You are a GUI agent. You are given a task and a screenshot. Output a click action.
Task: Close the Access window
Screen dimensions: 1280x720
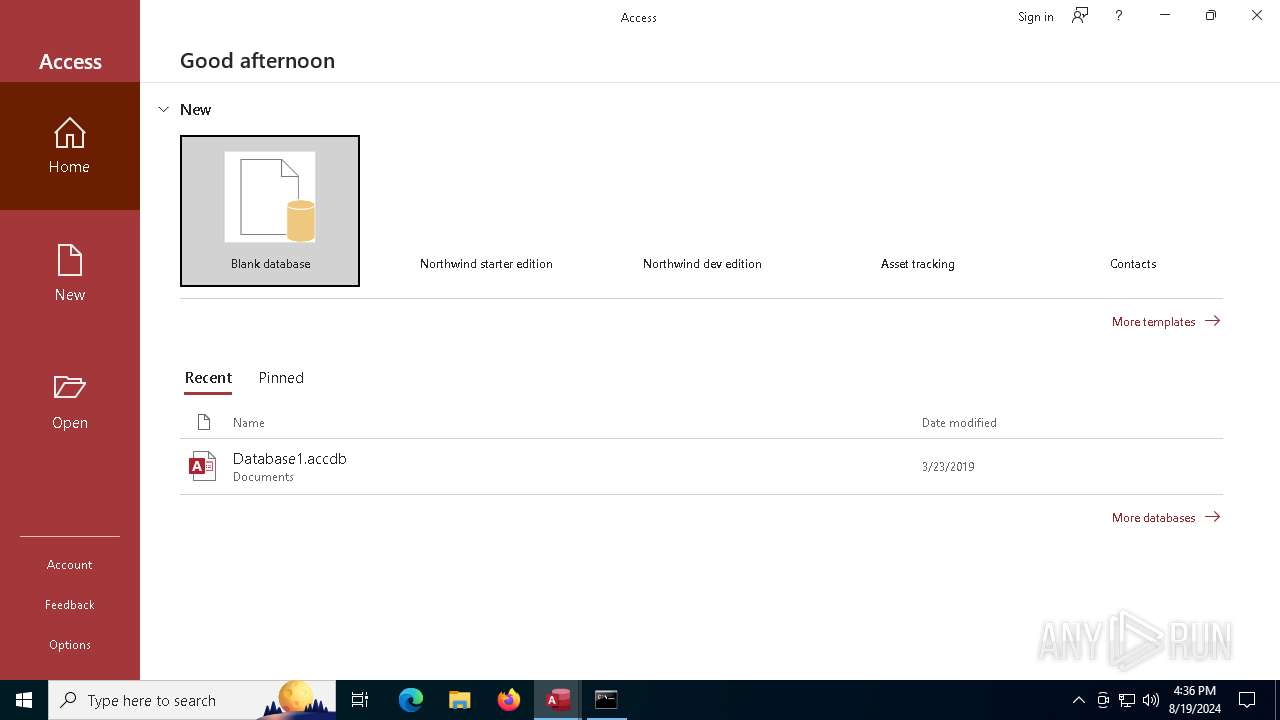tap(1257, 16)
